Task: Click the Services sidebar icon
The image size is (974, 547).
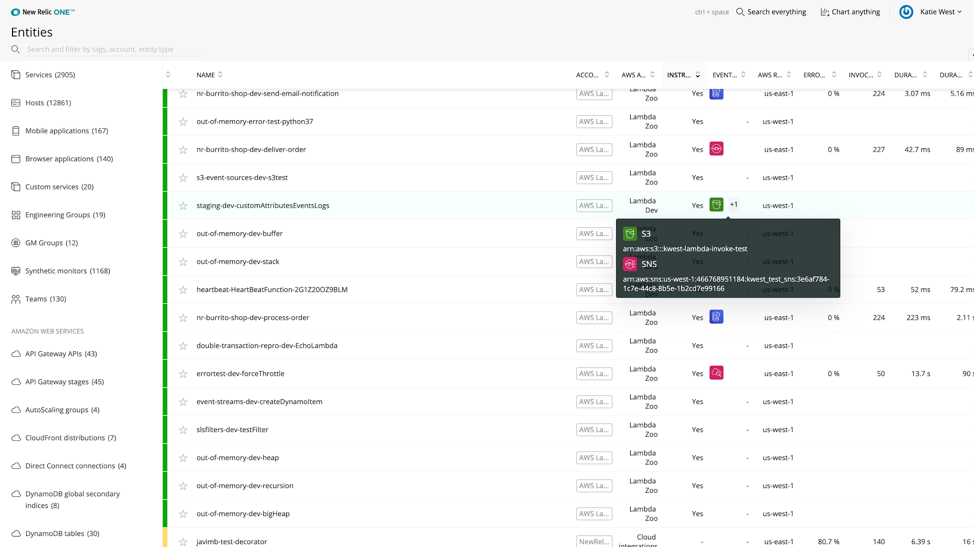Action: (16, 75)
